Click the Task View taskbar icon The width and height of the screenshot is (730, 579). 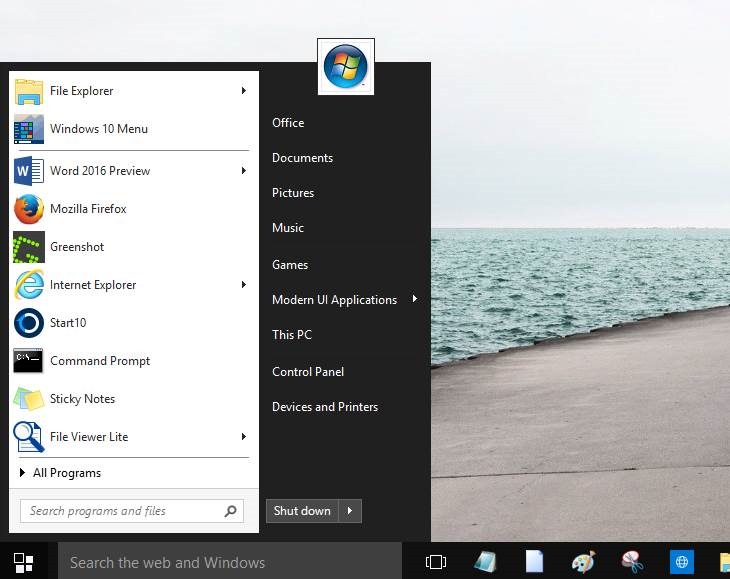click(x=436, y=562)
